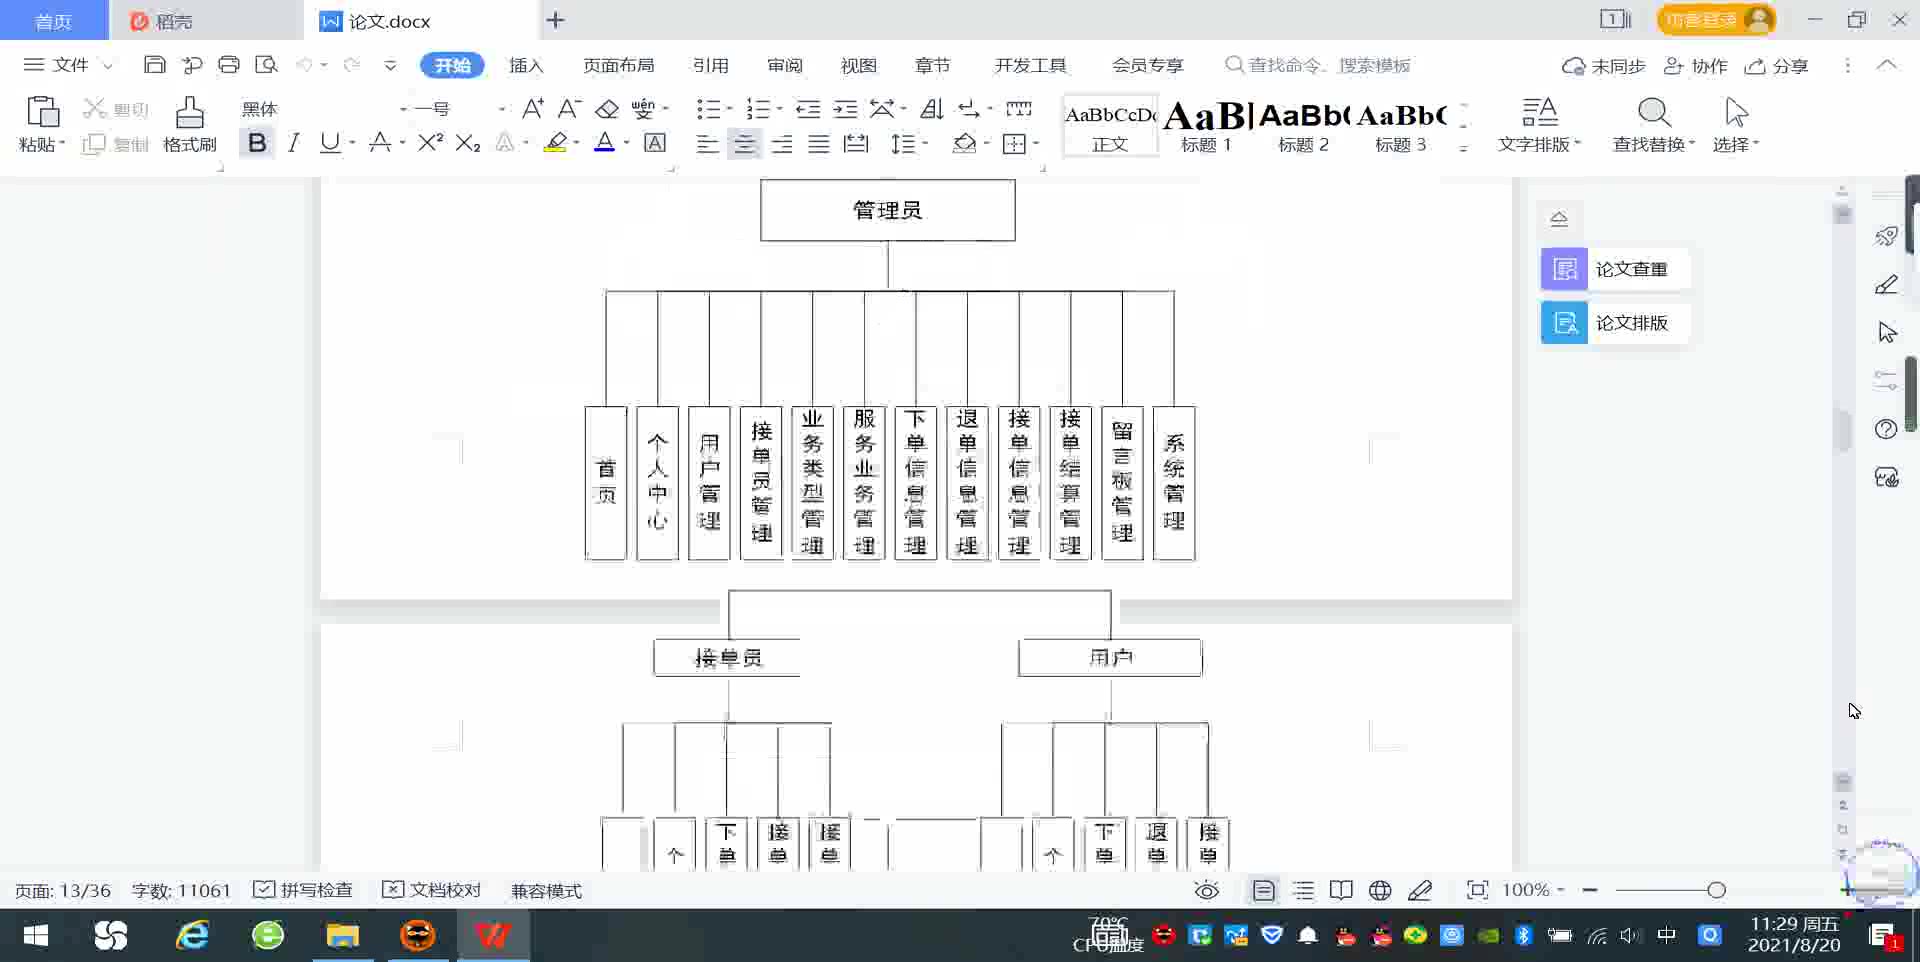
Task: Switch to the 插入 ribbon tab
Action: pos(526,65)
